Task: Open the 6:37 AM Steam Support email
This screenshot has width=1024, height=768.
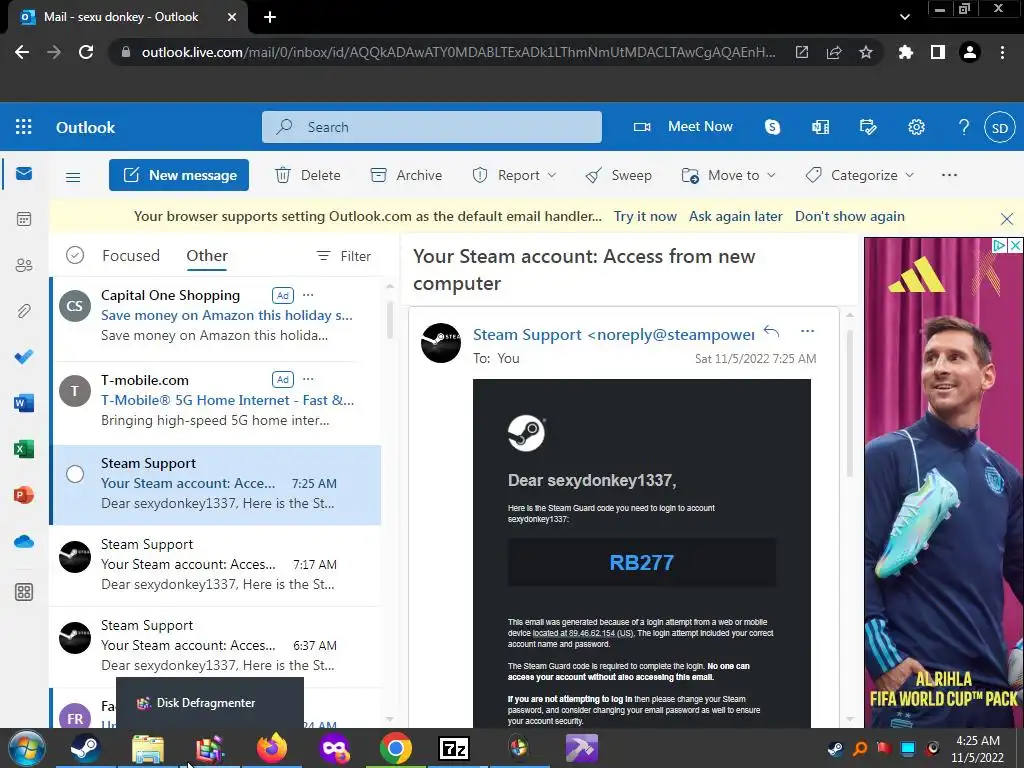Action: coord(216,646)
